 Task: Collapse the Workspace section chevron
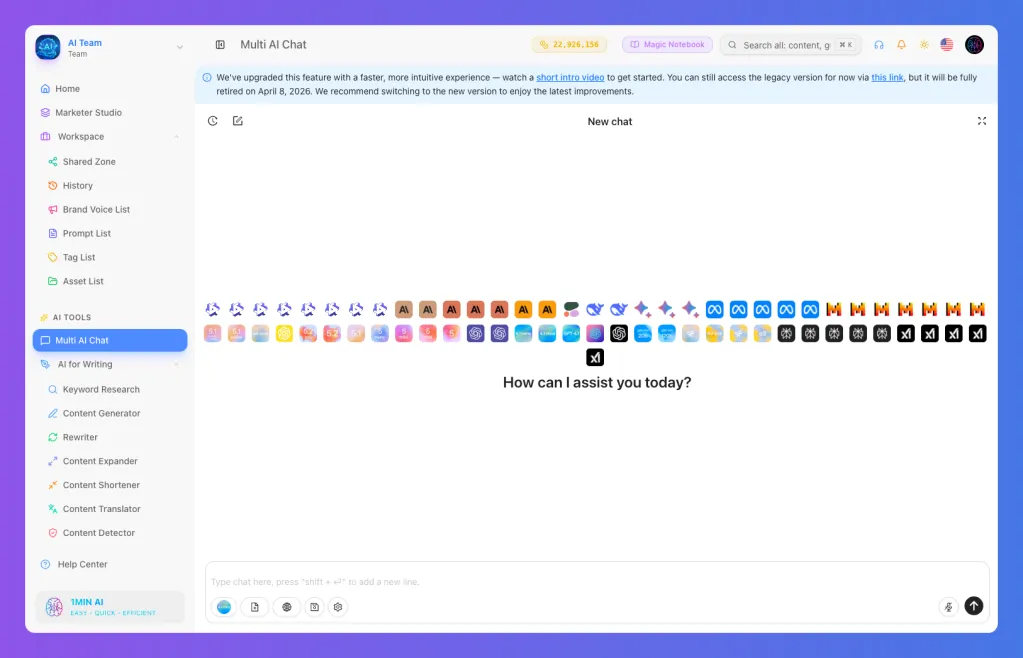(x=176, y=137)
